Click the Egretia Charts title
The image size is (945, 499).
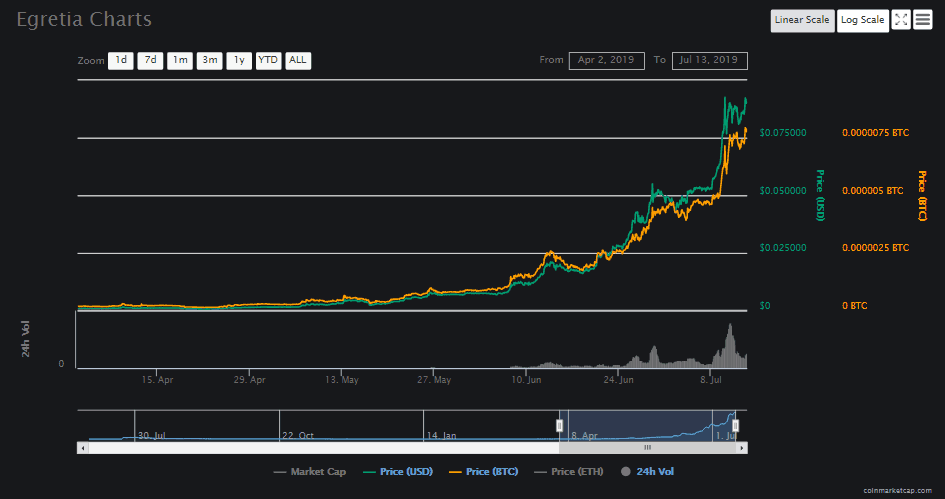tap(84, 19)
